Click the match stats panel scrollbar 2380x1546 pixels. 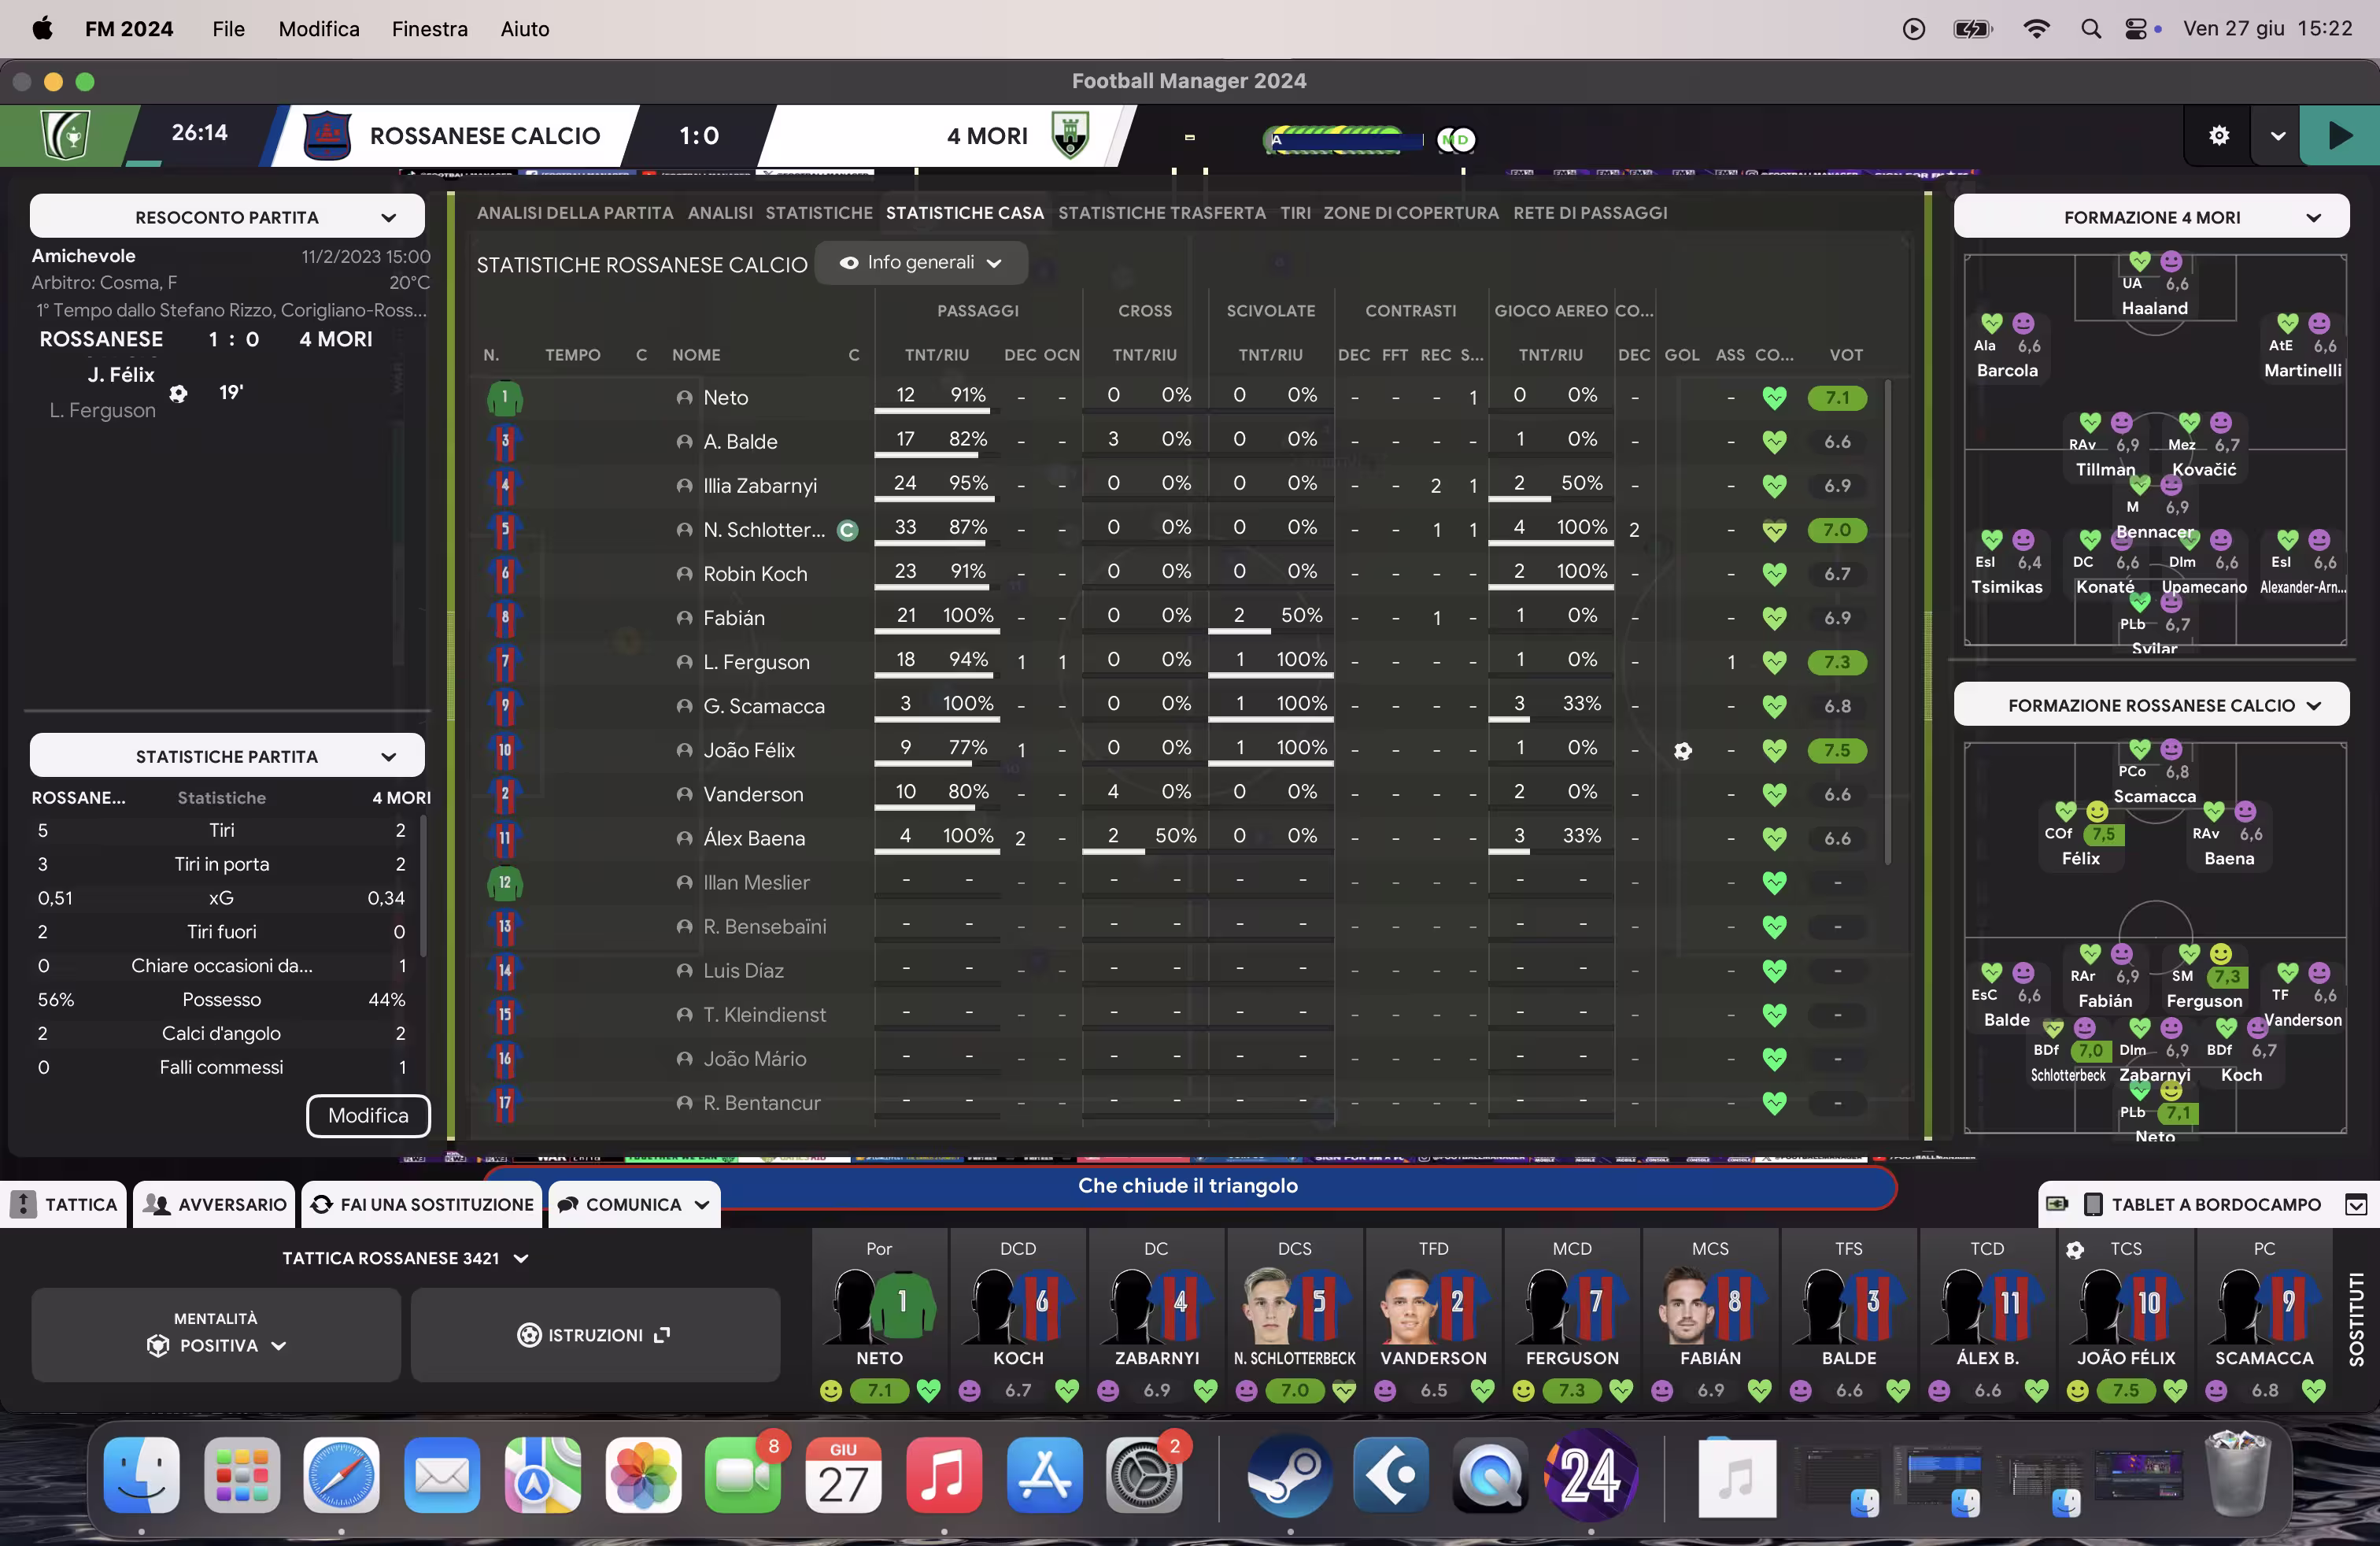pos(423,886)
